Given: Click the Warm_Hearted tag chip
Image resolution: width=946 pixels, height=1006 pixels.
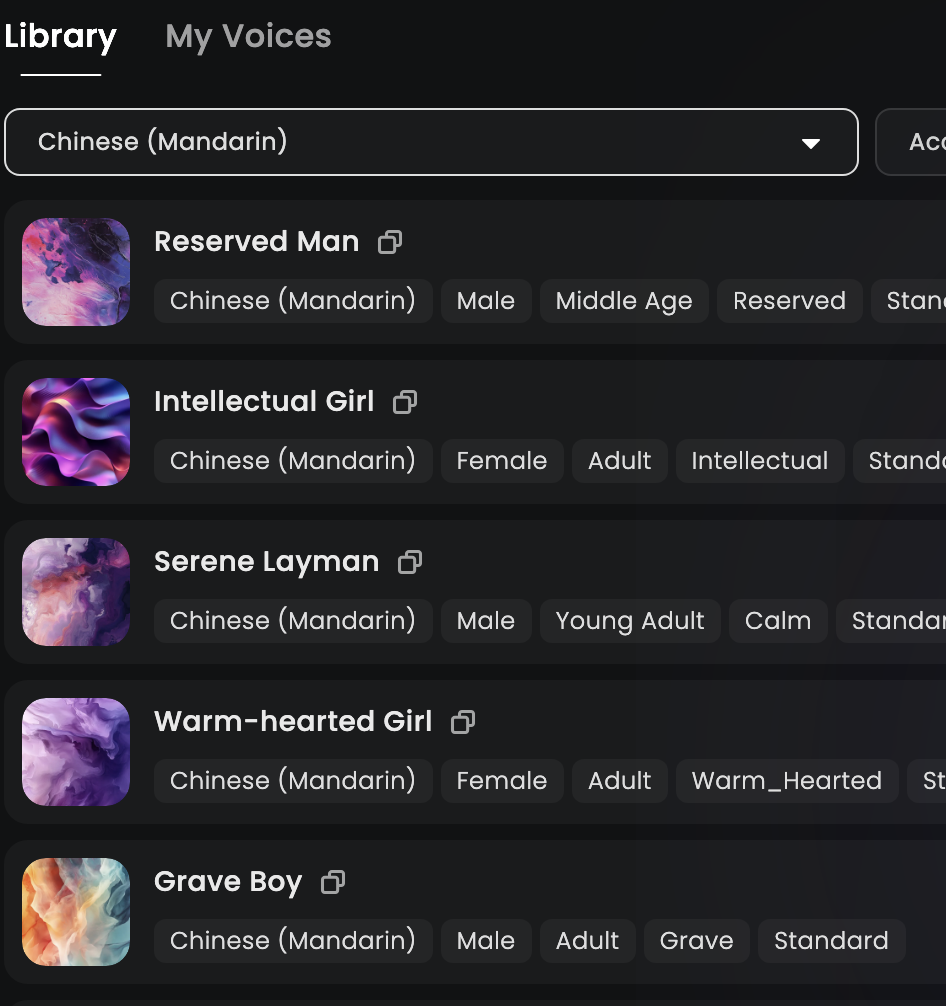Looking at the screenshot, I should point(787,781).
